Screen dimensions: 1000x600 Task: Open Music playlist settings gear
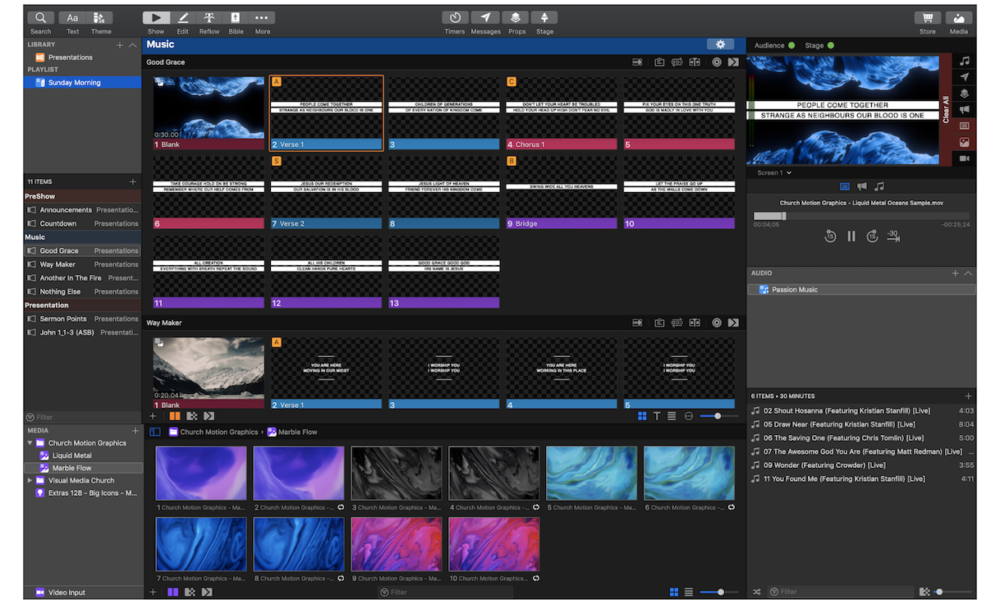720,45
